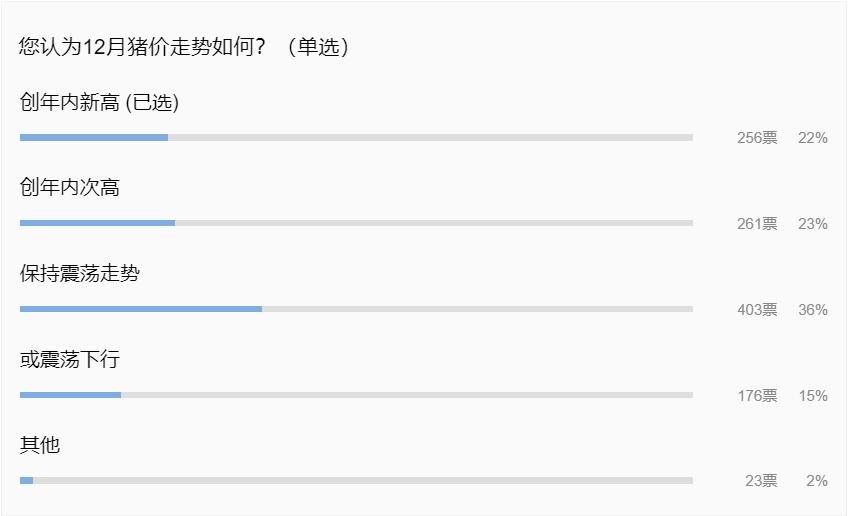Click the 15% percentage label
850x516 pixels.
tap(812, 396)
